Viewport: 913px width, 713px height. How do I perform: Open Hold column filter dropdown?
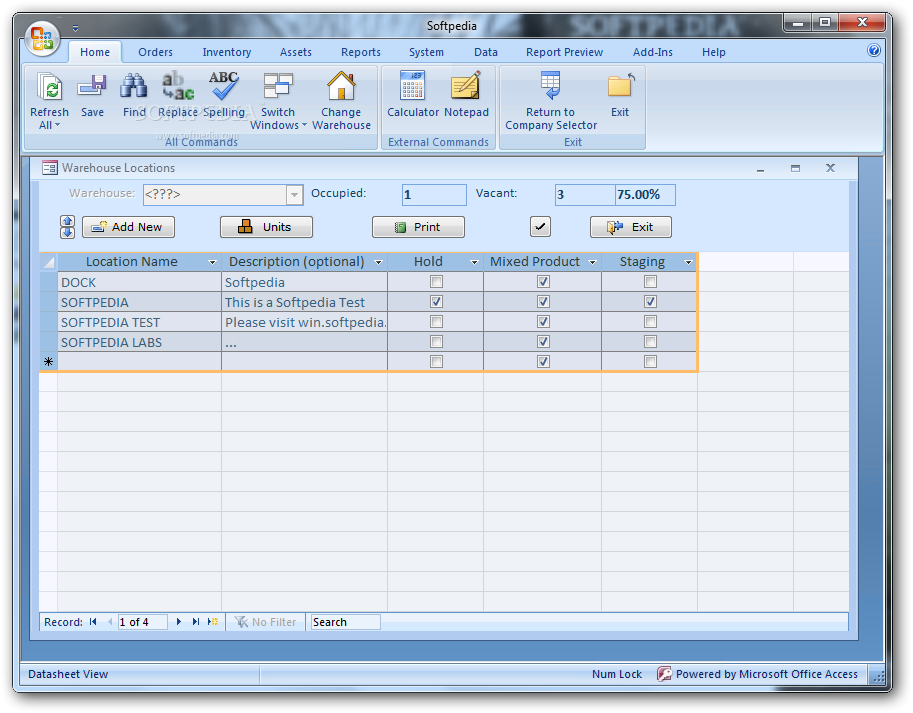click(474, 263)
